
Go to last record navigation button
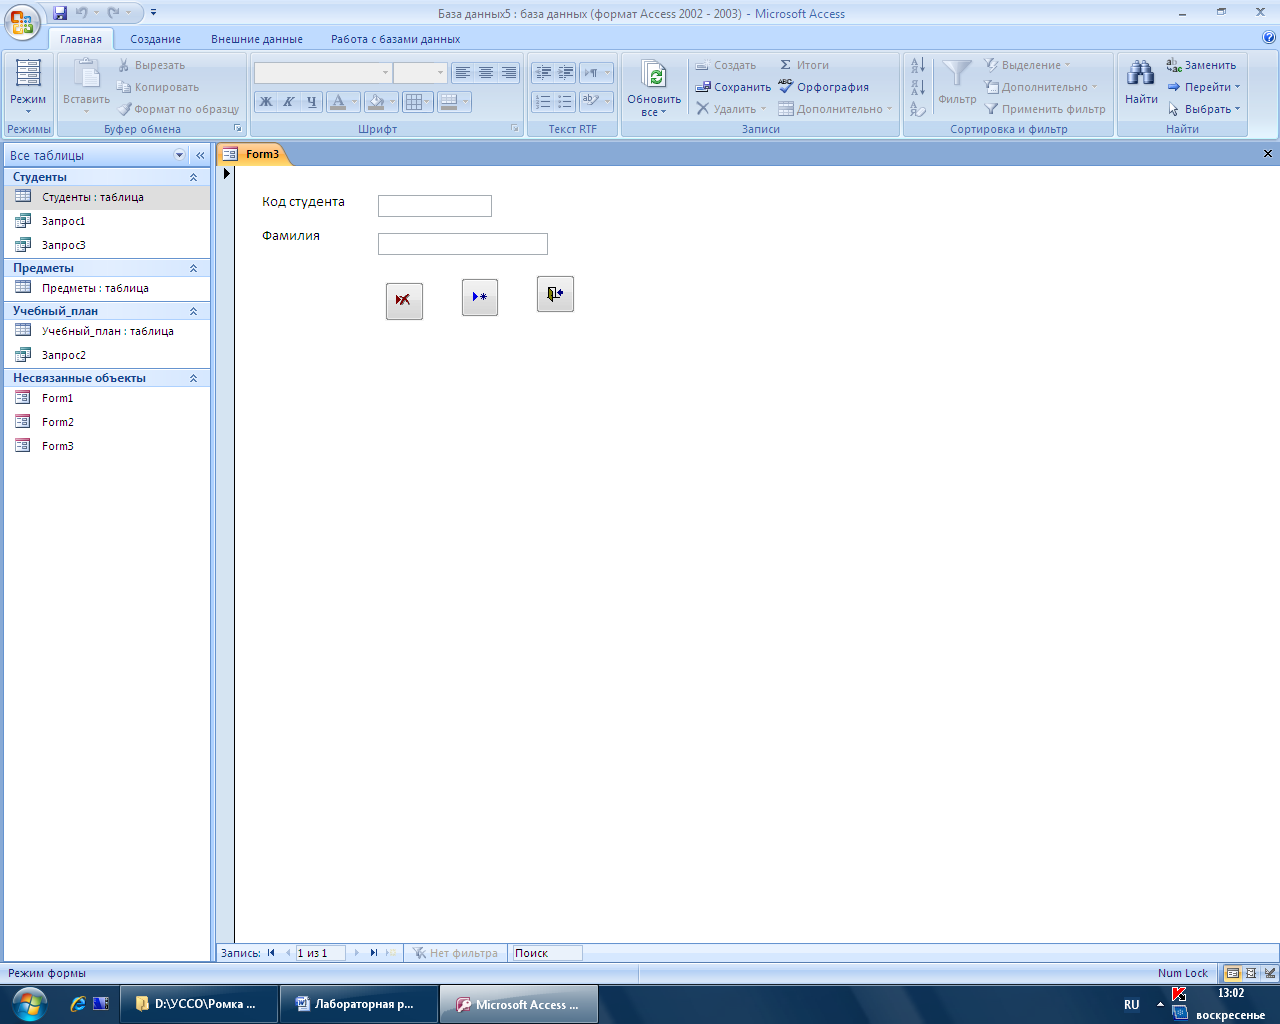tap(374, 953)
